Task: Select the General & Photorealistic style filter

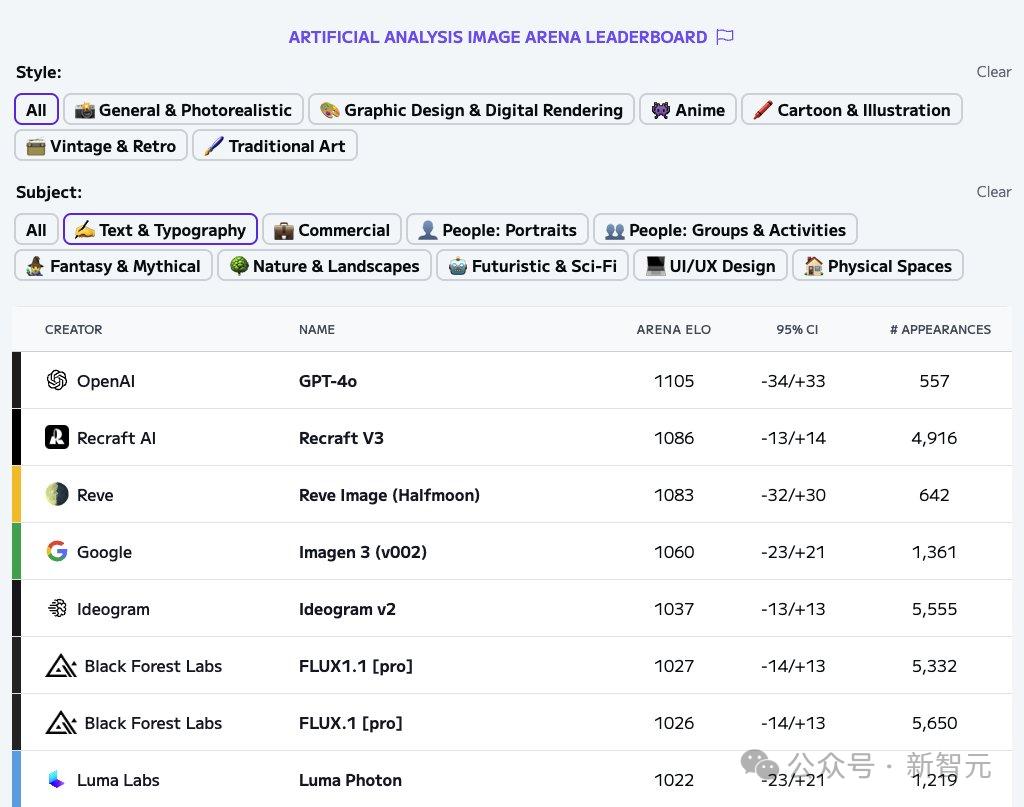Action: [184, 110]
